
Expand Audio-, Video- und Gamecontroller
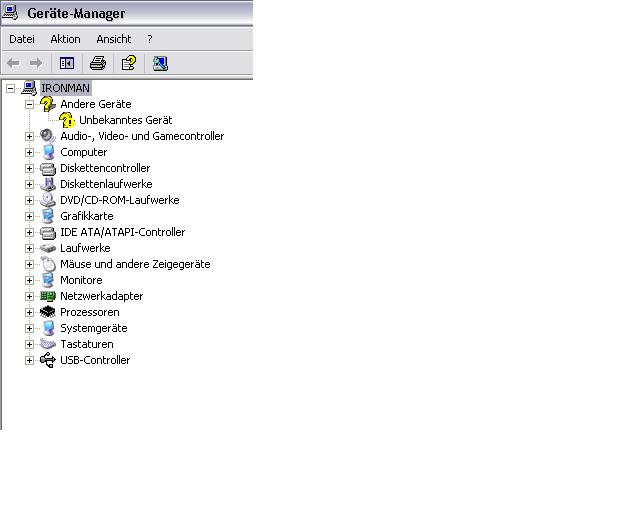coord(30,136)
